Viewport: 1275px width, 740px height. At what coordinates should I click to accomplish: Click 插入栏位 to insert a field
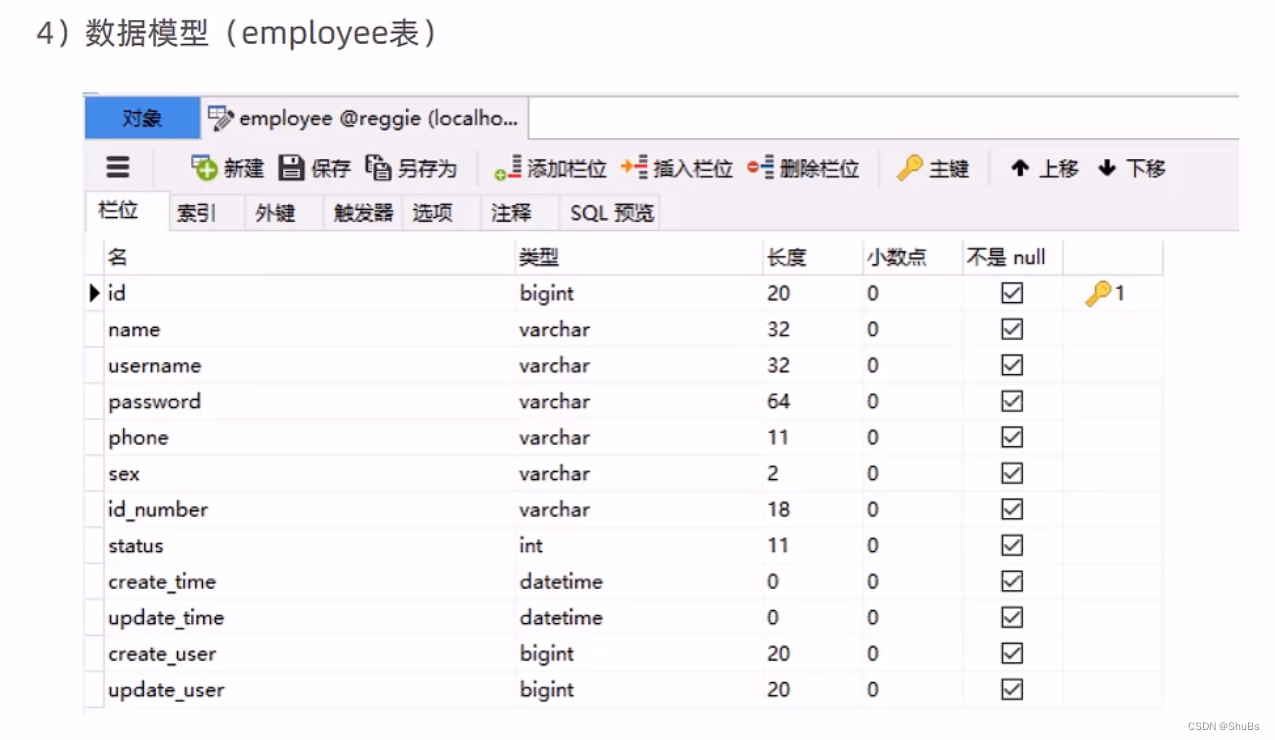[x=677, y=168]
